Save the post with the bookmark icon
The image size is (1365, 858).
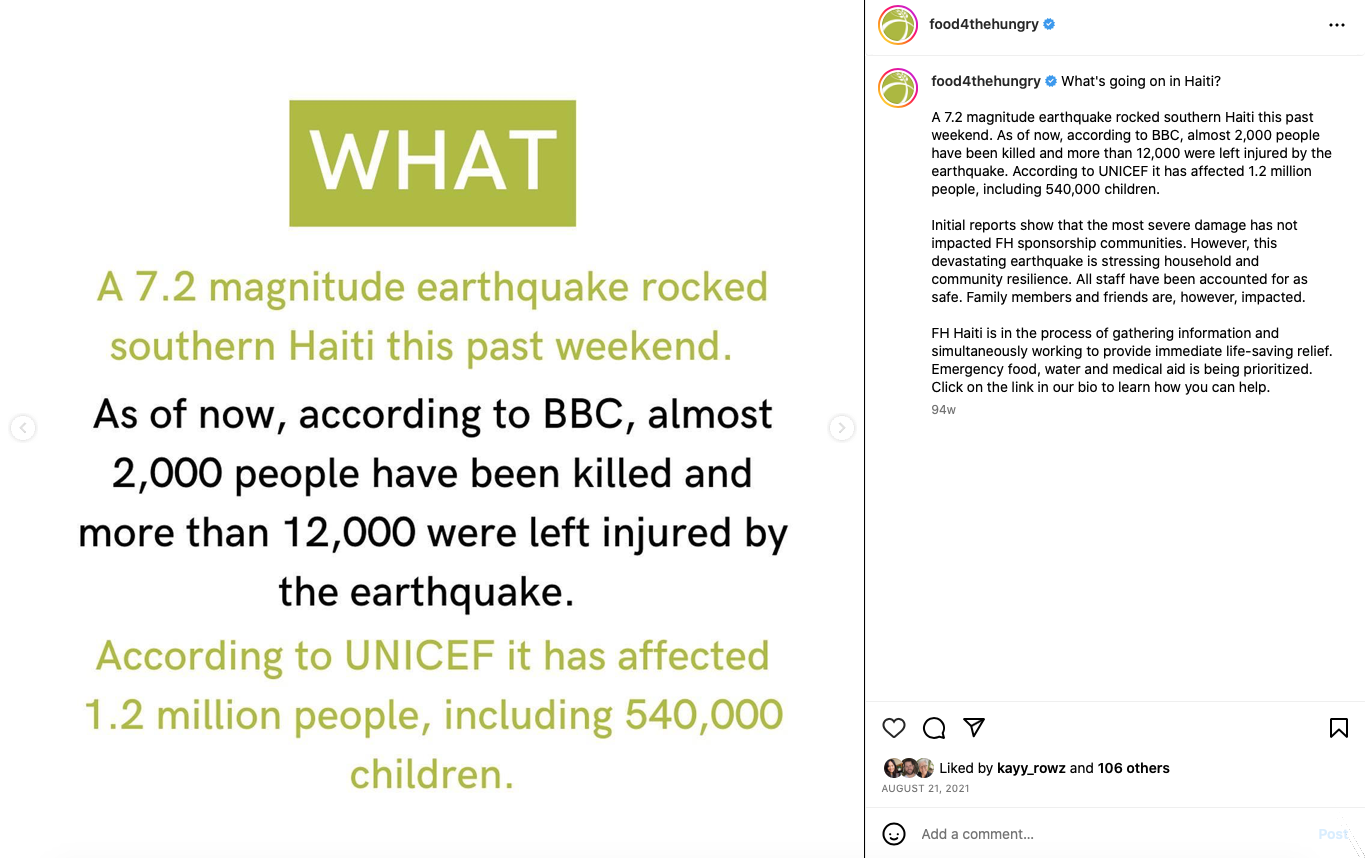click(1339, 728)
